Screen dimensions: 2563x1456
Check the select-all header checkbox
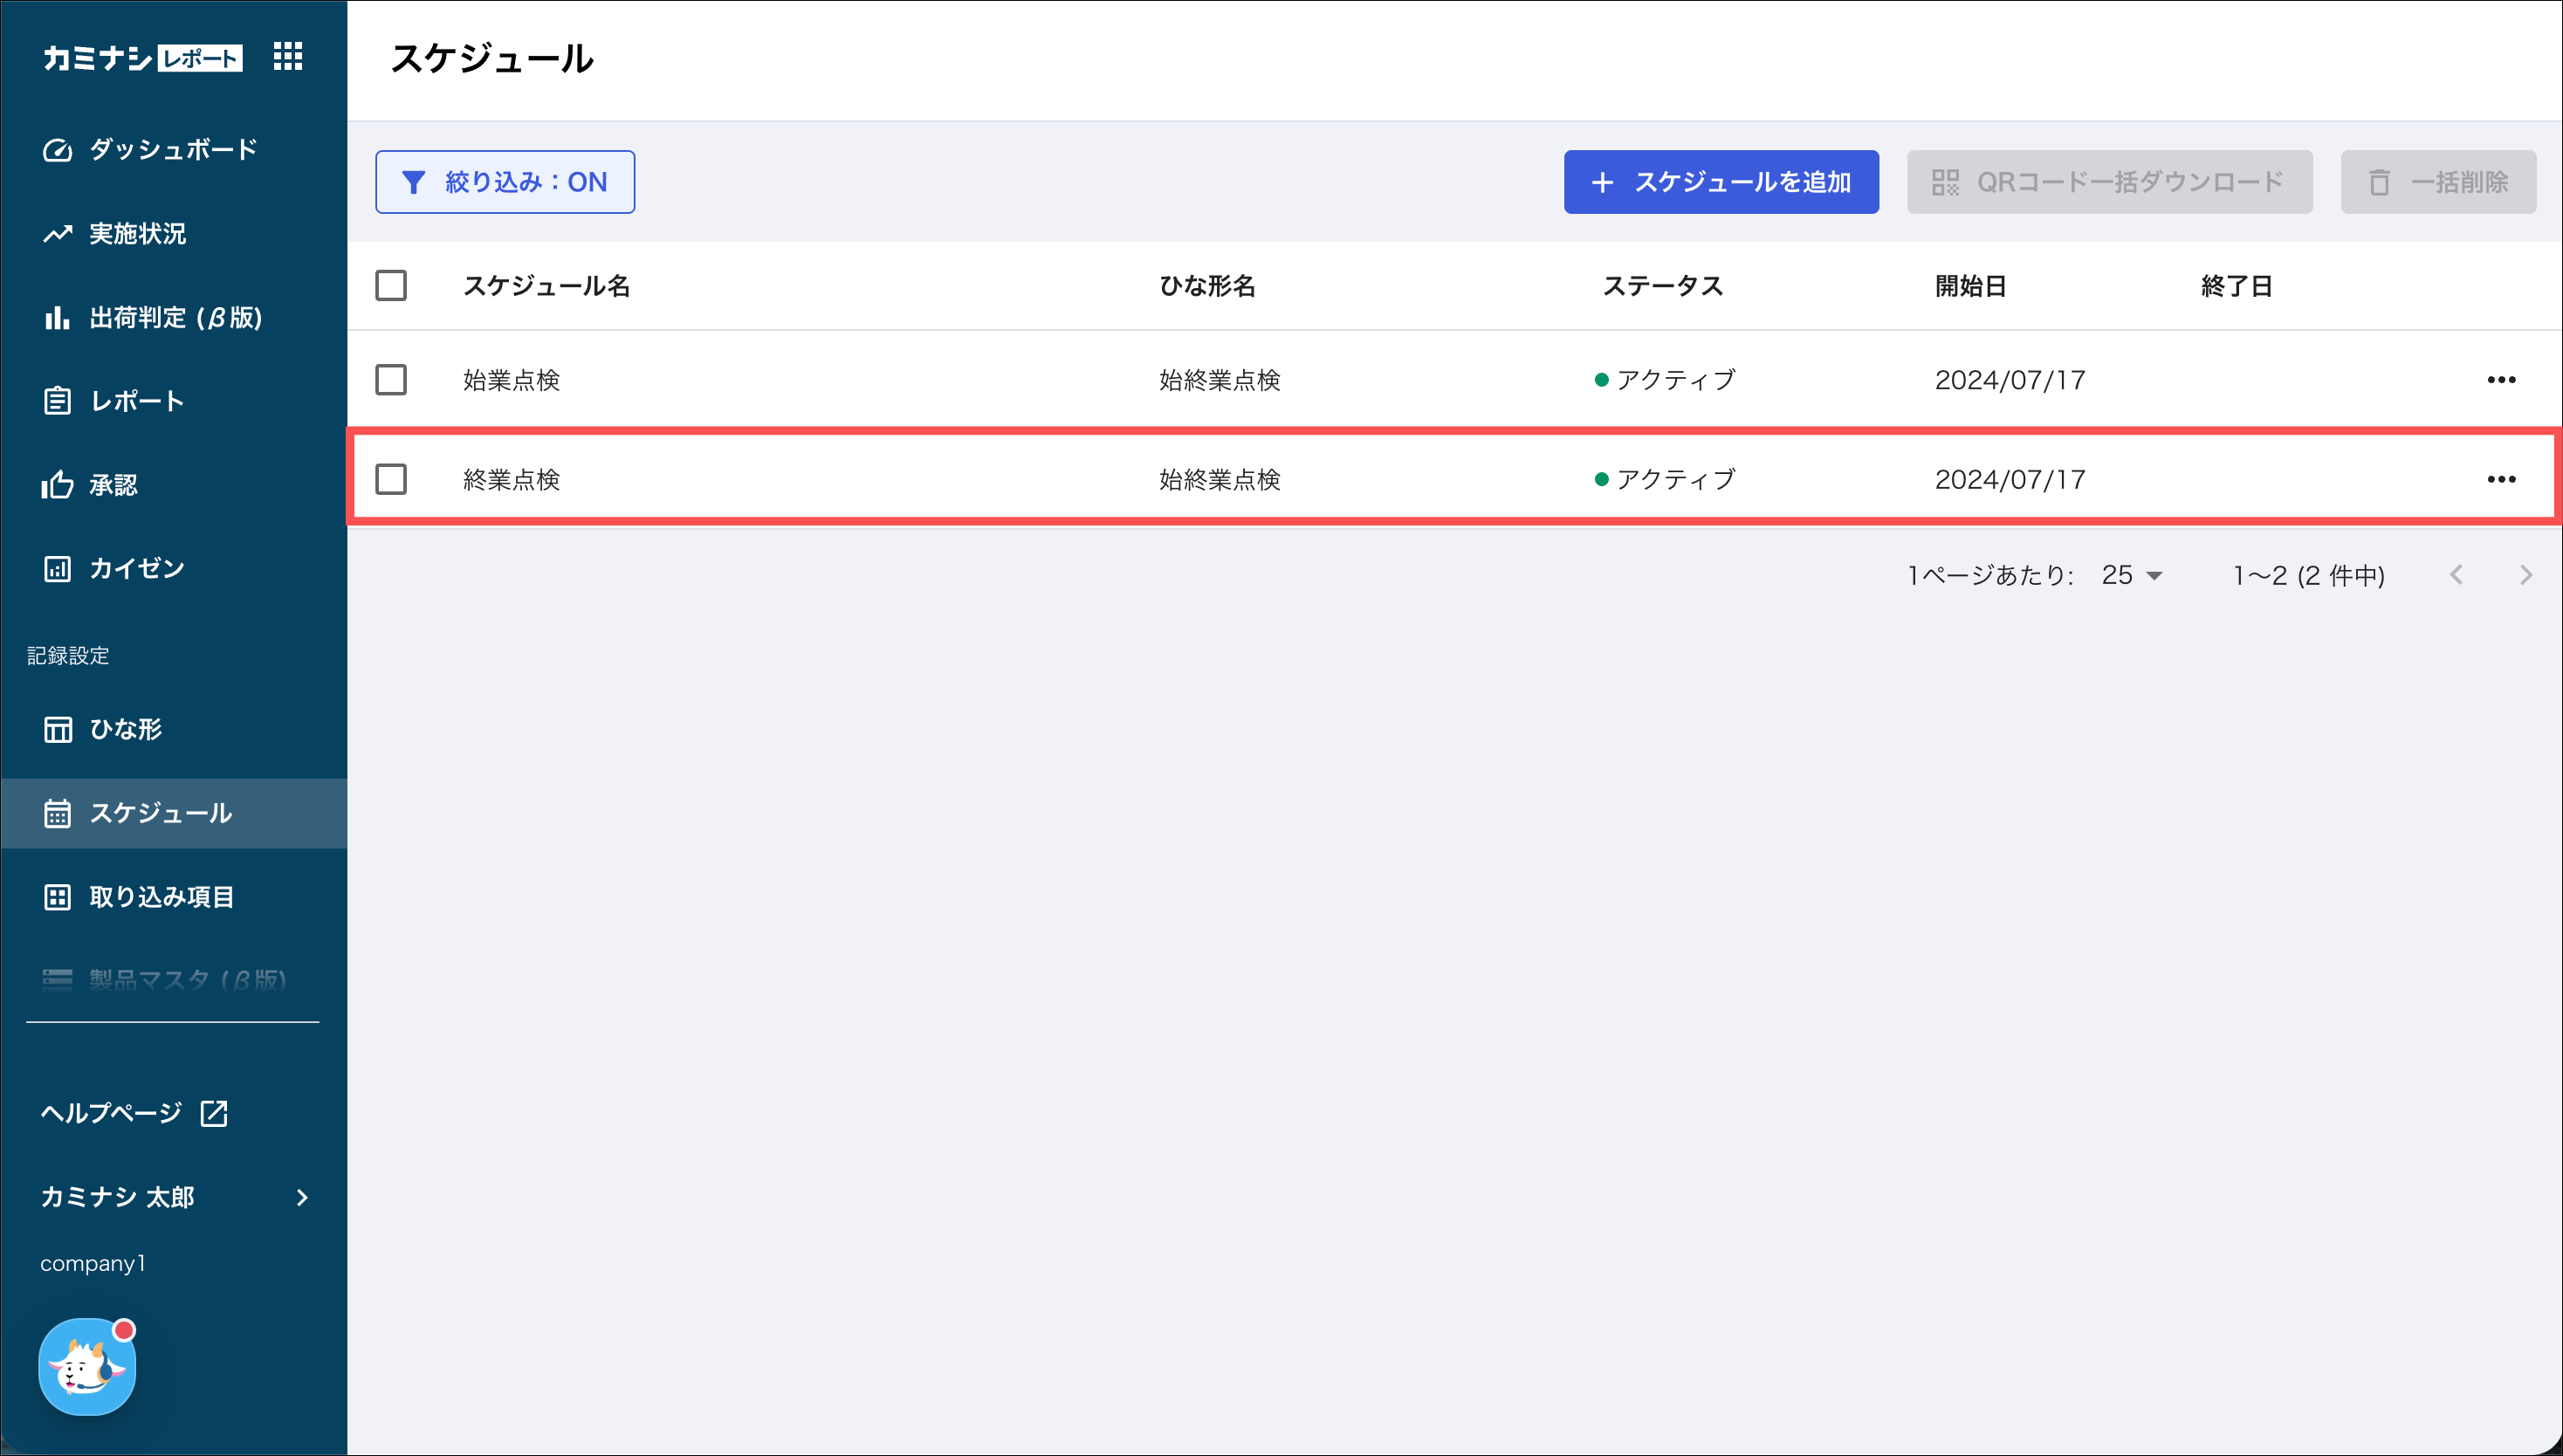click(x=391, y=286)
